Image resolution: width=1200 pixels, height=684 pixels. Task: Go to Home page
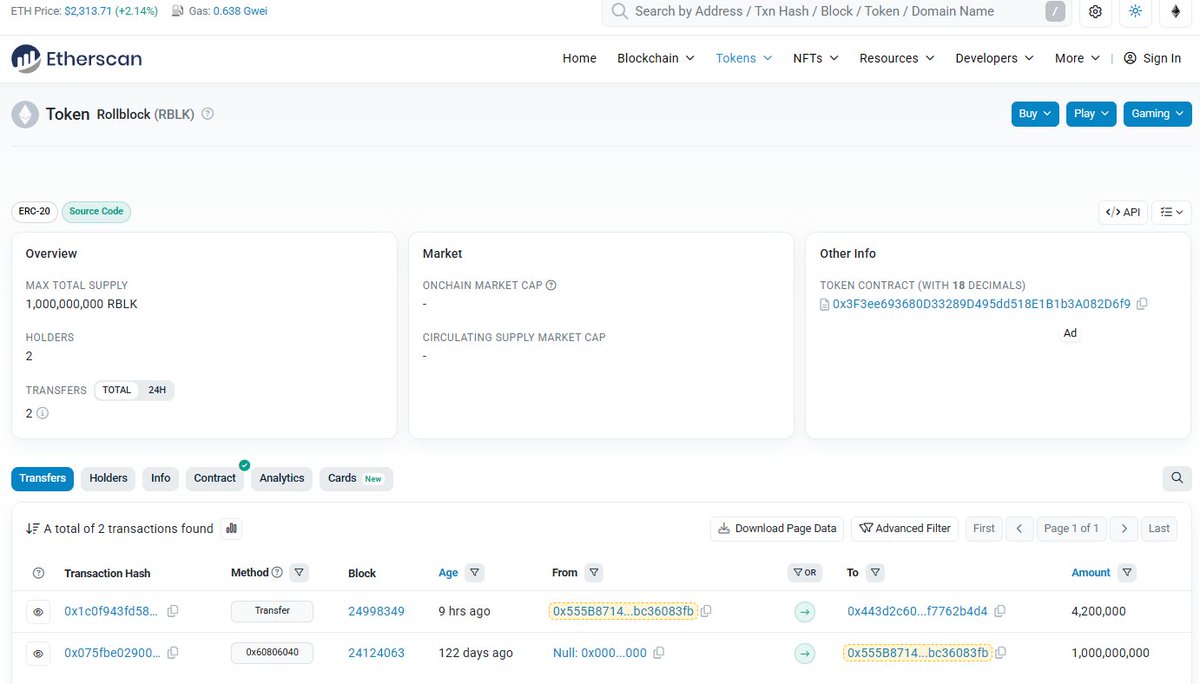579,58
